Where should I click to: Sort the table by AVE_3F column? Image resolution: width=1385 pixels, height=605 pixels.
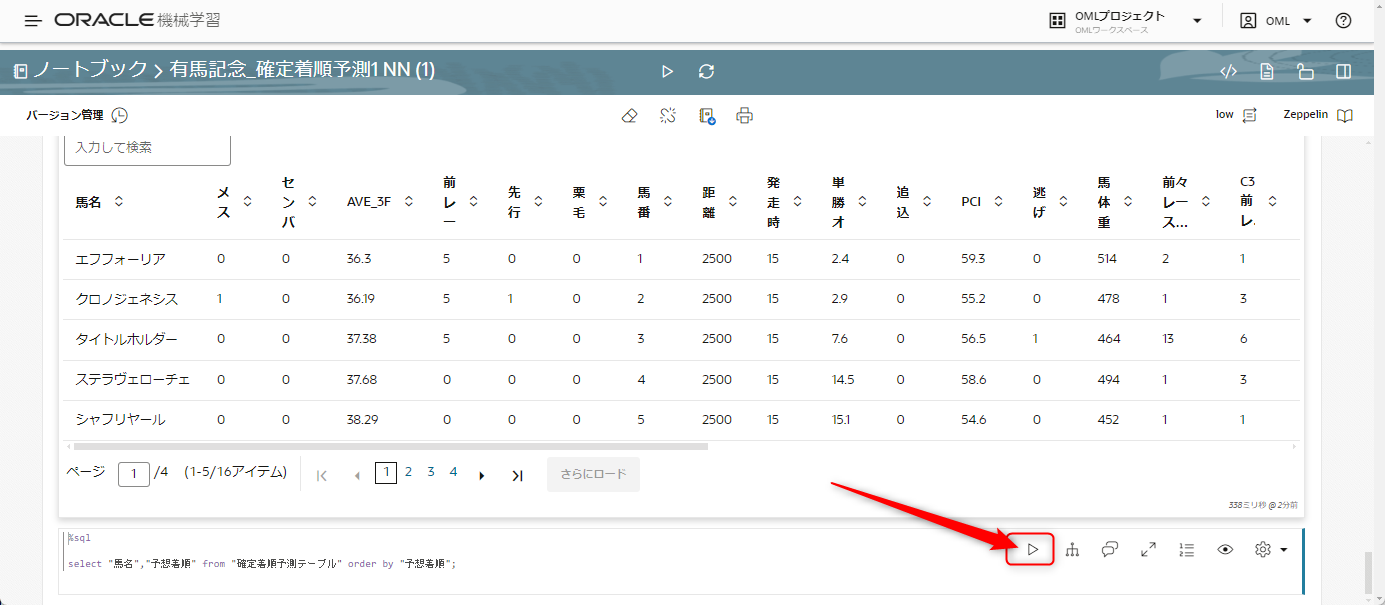[409, 202]
